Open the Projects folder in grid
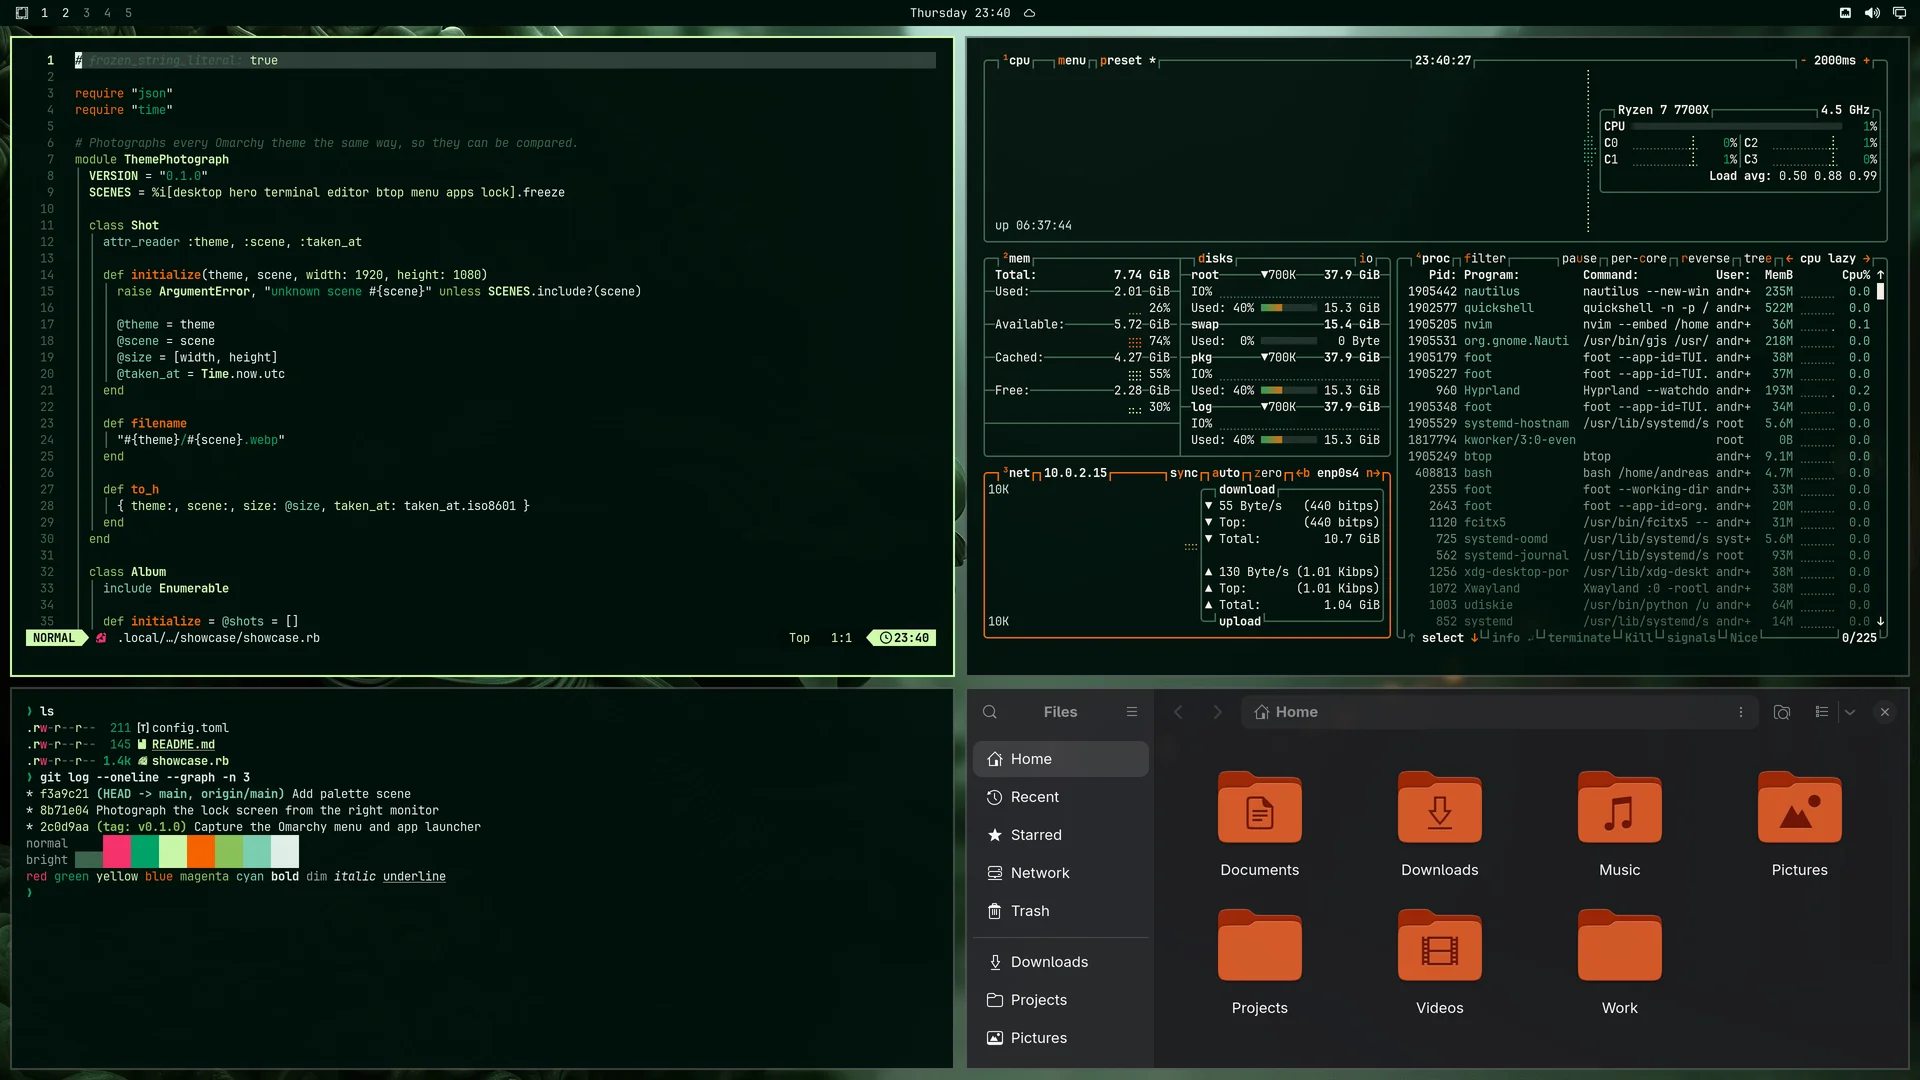Viewport: 1920px width, 1080px height. click(1259, 962)
